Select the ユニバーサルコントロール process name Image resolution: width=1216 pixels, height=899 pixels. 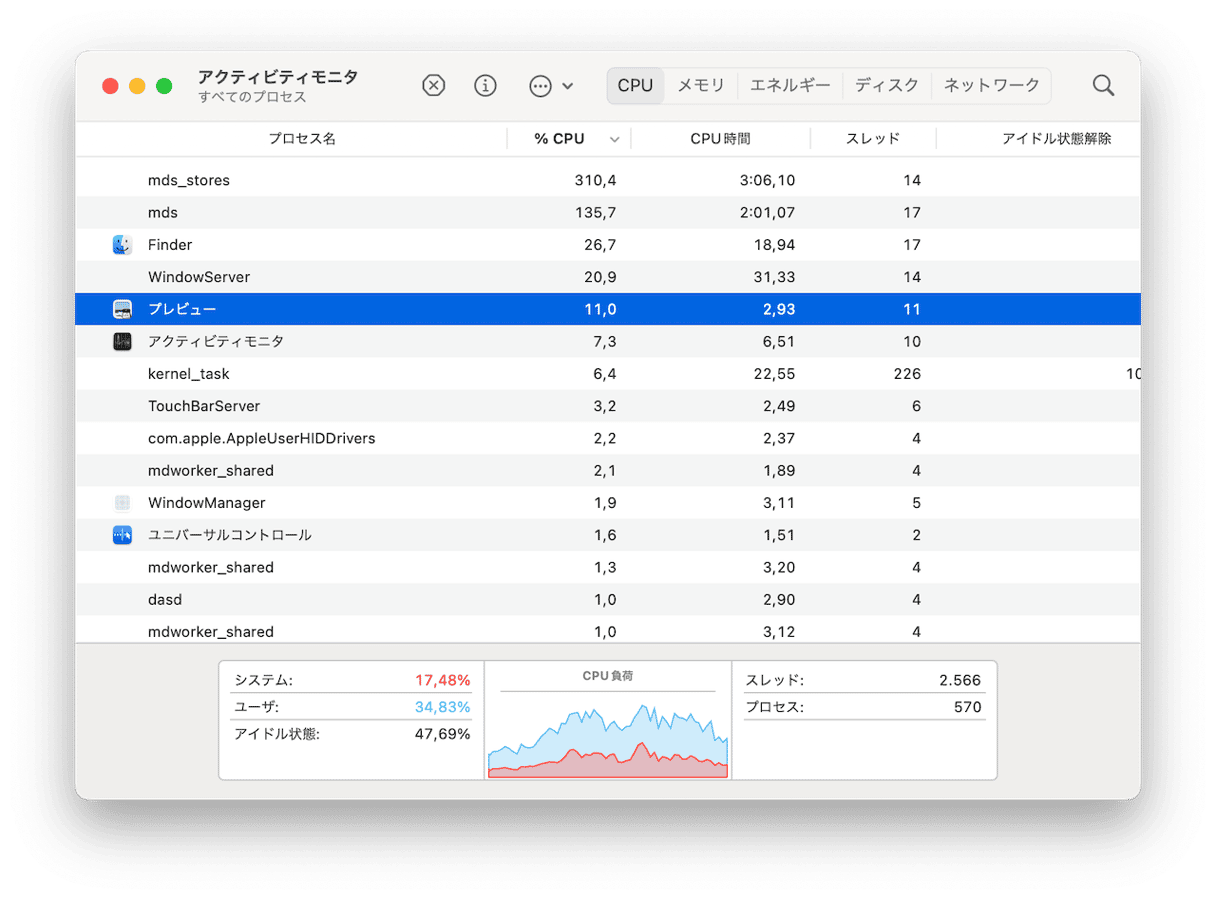[x=230, y=535]
